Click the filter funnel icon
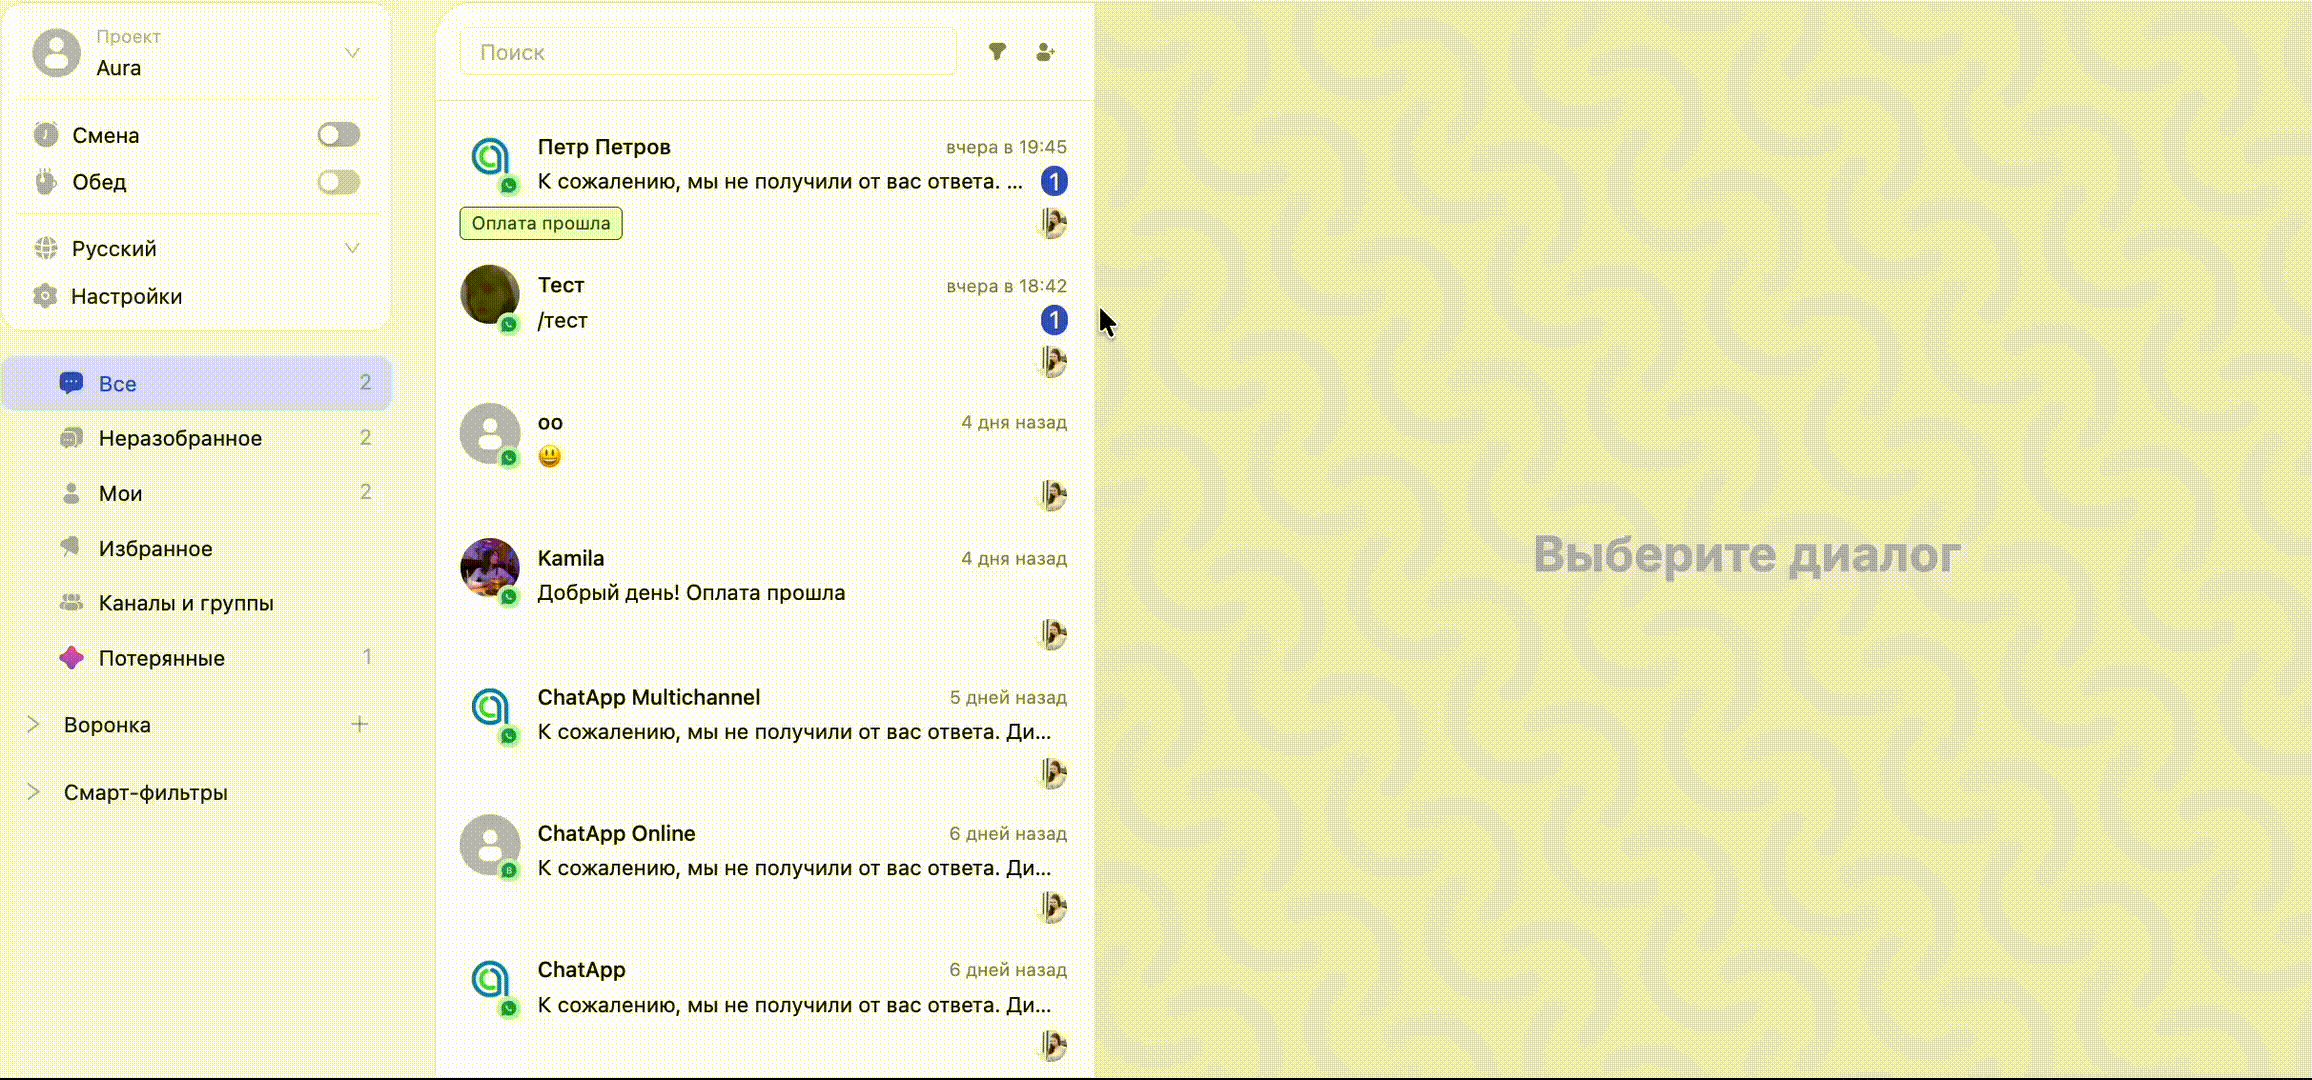This screenshot has width=2312, height=1080. (x=997, y=52)
